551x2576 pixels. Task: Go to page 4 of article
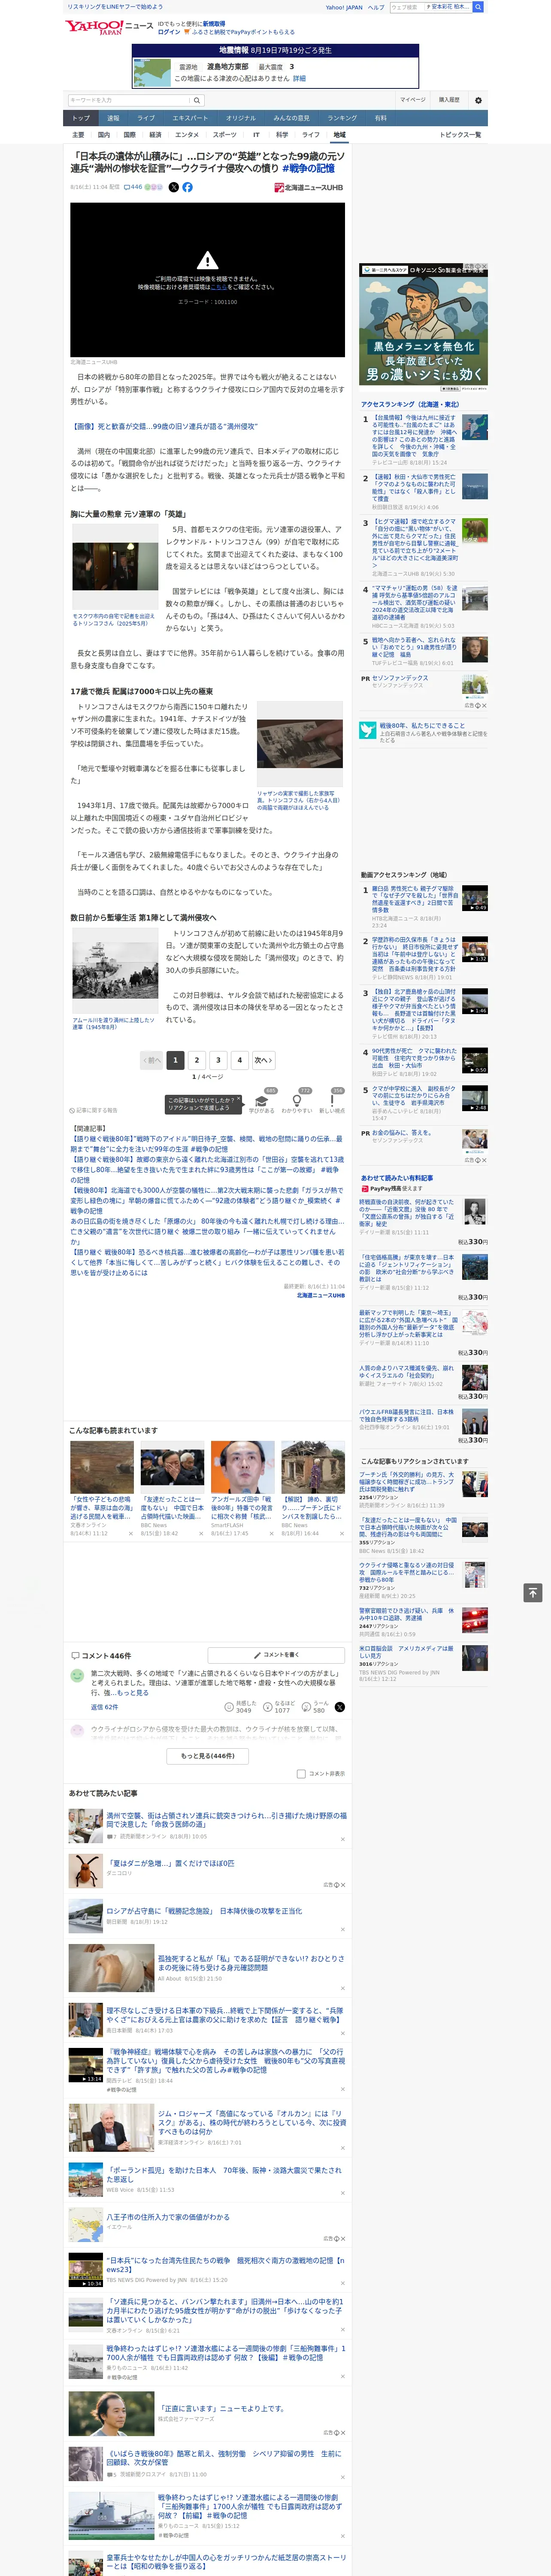pos(239,1060)
